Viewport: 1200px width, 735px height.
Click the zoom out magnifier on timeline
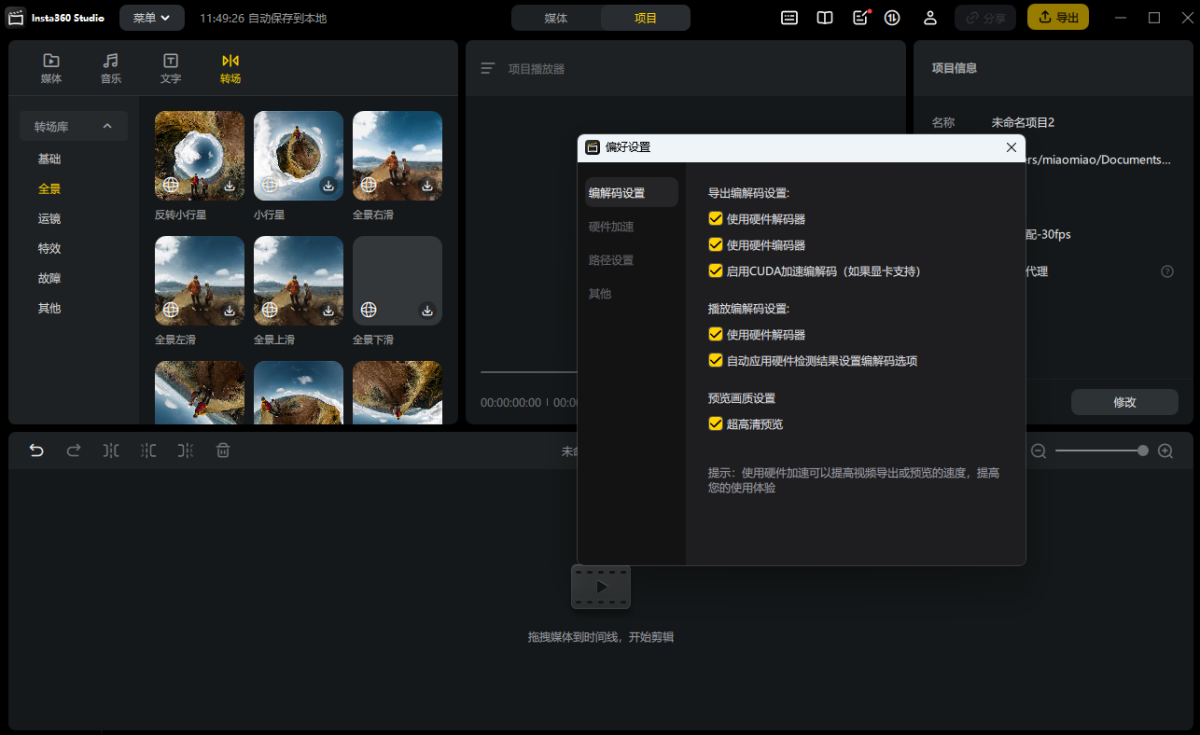click(1039, 451)
